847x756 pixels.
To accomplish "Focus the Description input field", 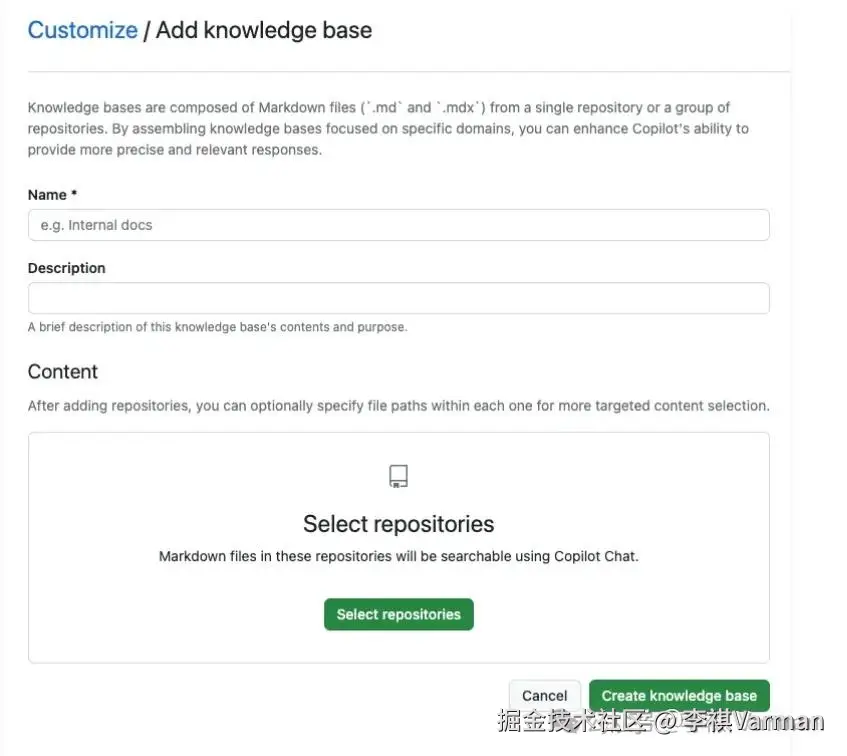I will coord(398,298).
